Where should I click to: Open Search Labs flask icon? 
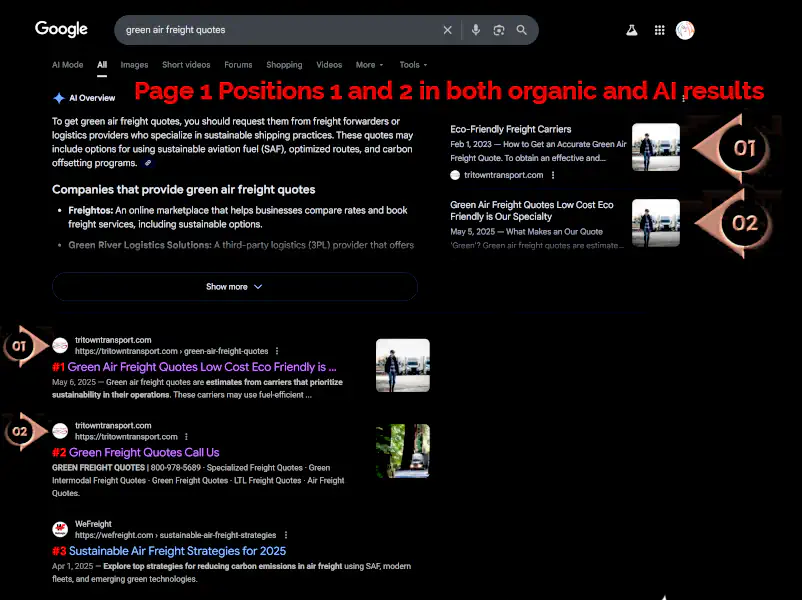coord(632,30)
